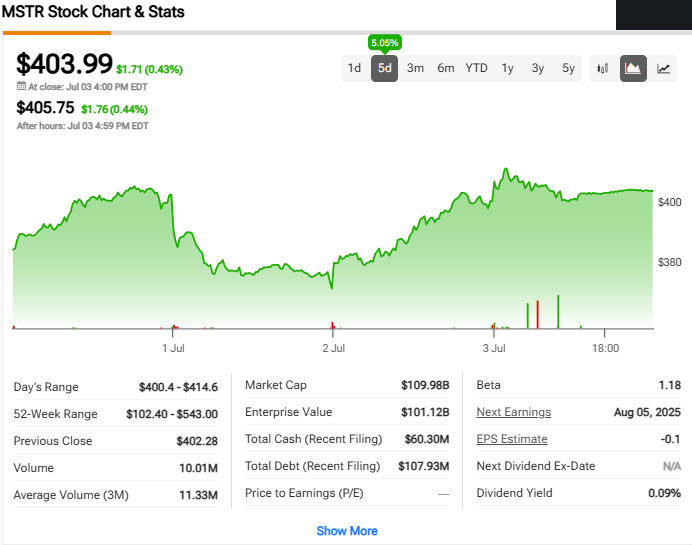Click the red volume bar near 3 Jul

[x=538, y=313]
